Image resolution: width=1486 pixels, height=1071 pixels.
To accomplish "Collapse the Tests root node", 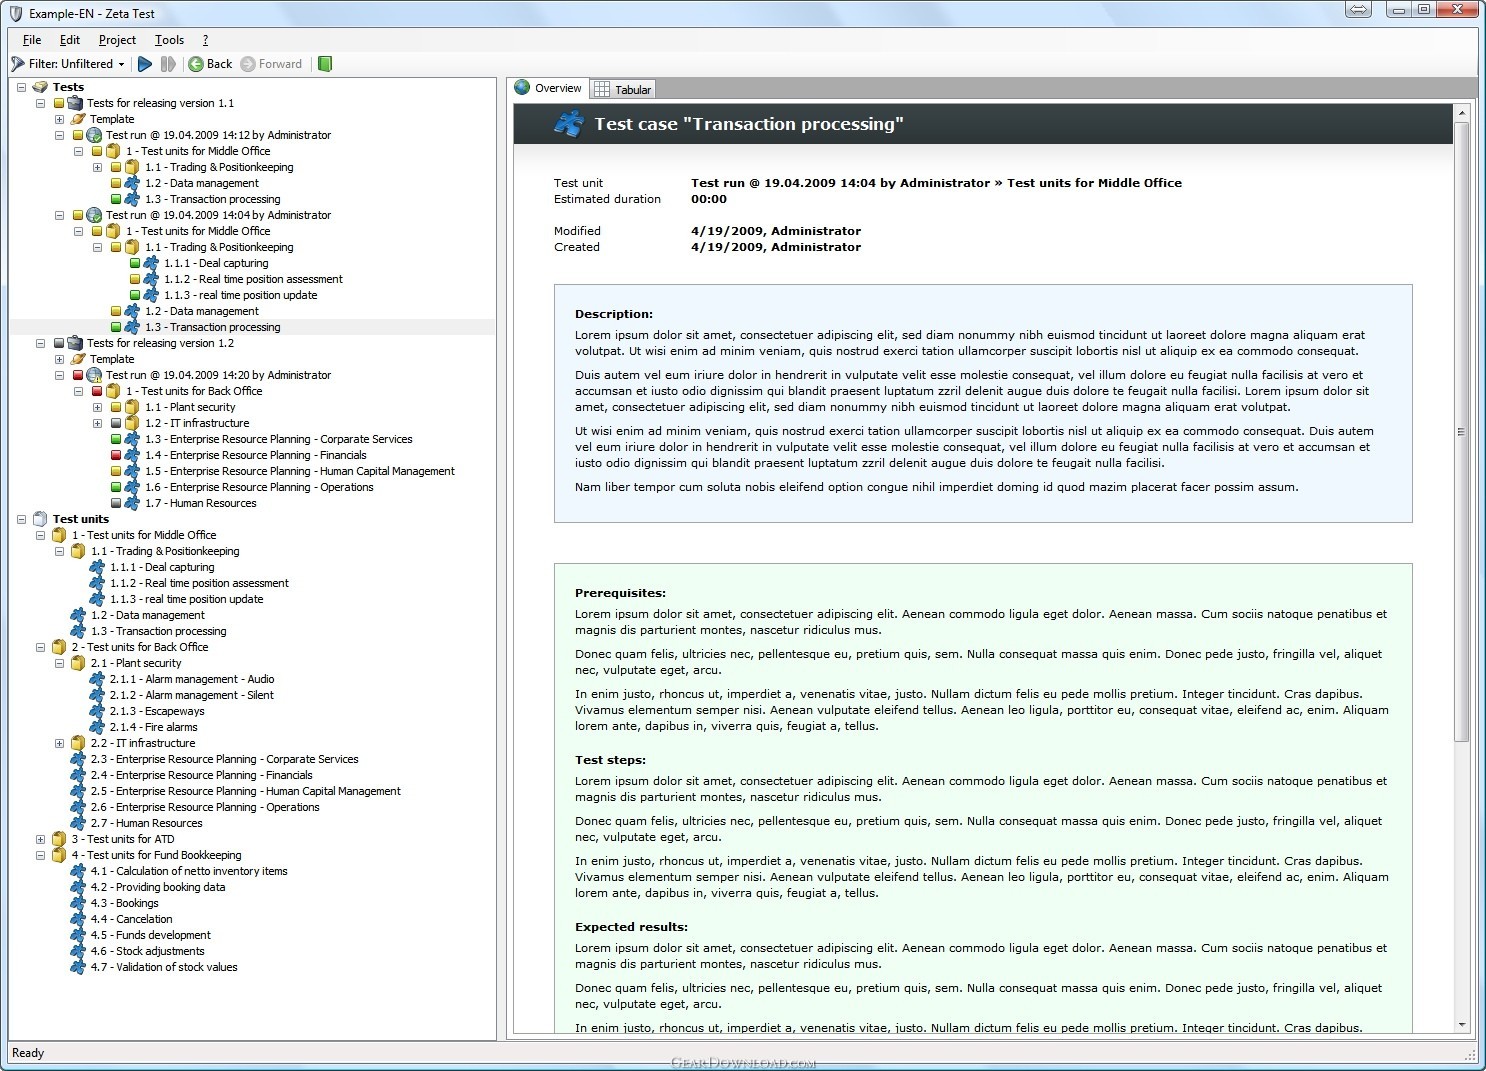I will click(x=22, y=87).
